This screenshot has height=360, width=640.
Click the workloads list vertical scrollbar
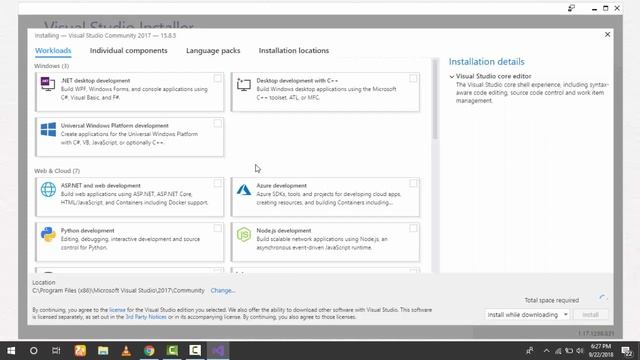coord(435,99)
